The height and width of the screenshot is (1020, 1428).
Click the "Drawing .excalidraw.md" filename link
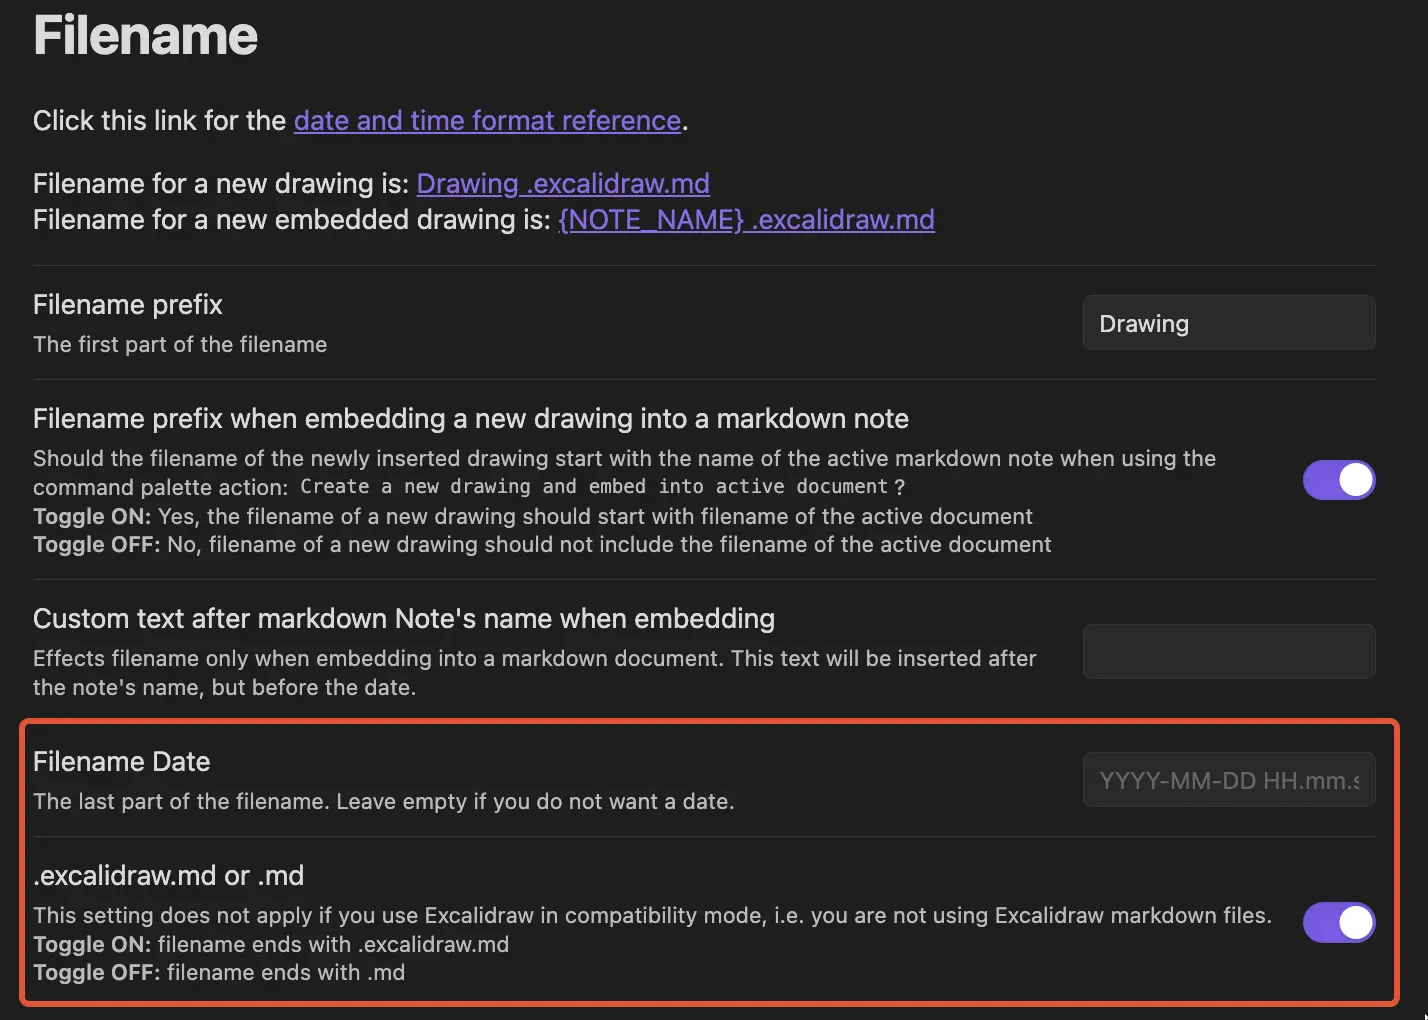[x=563, y=183]
